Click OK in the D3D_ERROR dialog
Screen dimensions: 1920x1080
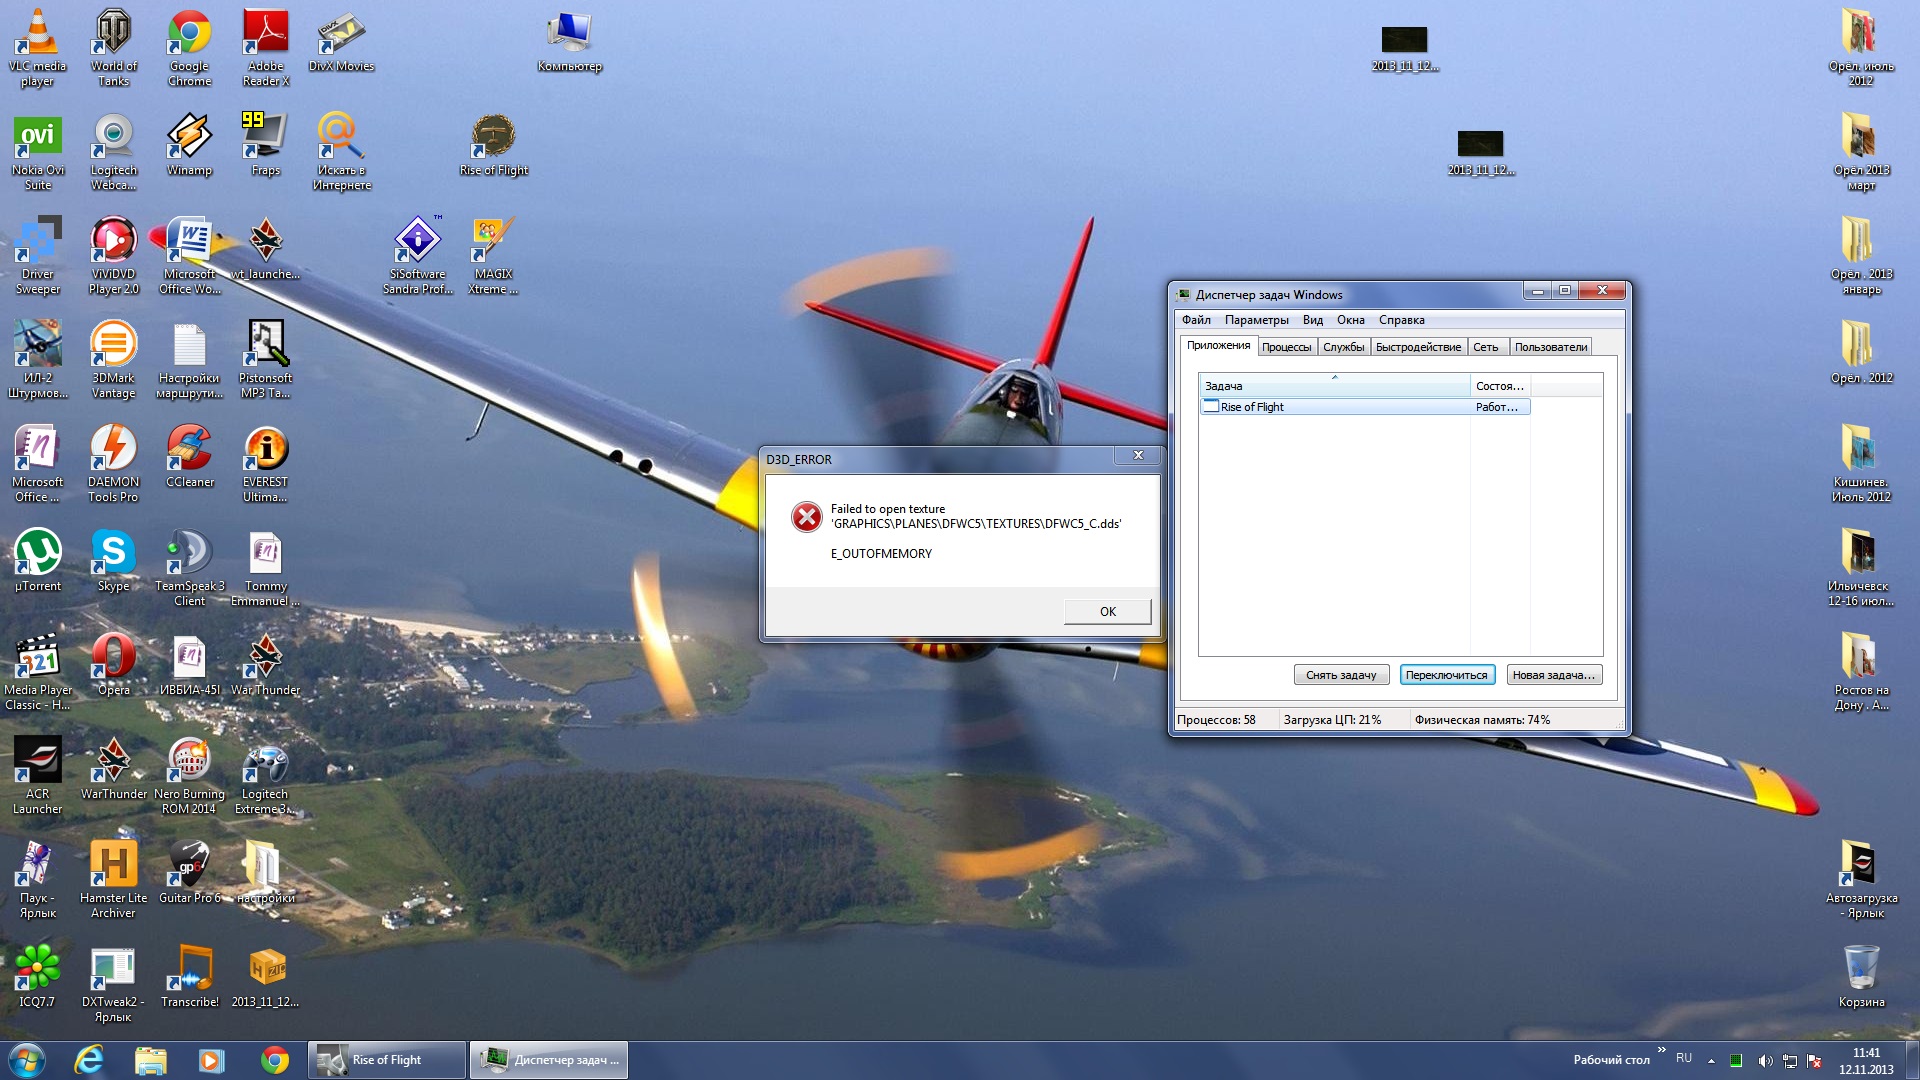tap(1107, 611)
